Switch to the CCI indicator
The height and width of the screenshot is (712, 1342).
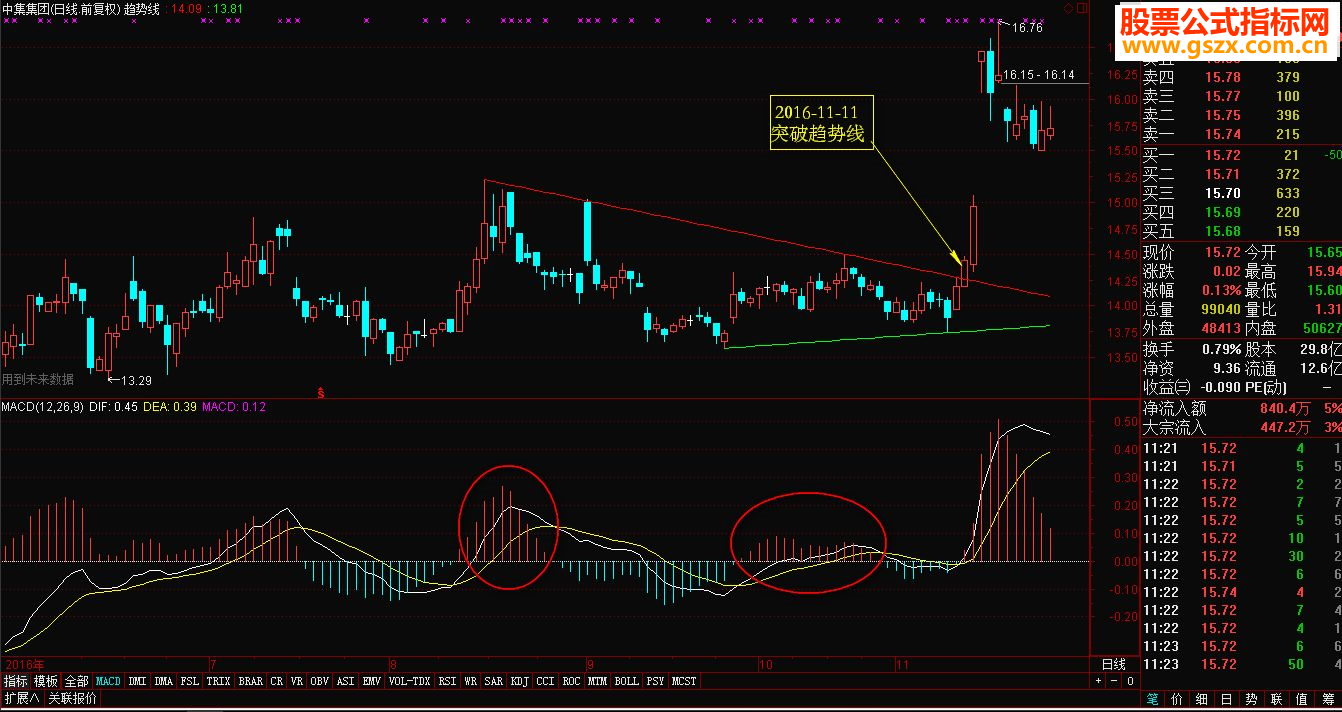click(x=546, y=681)
